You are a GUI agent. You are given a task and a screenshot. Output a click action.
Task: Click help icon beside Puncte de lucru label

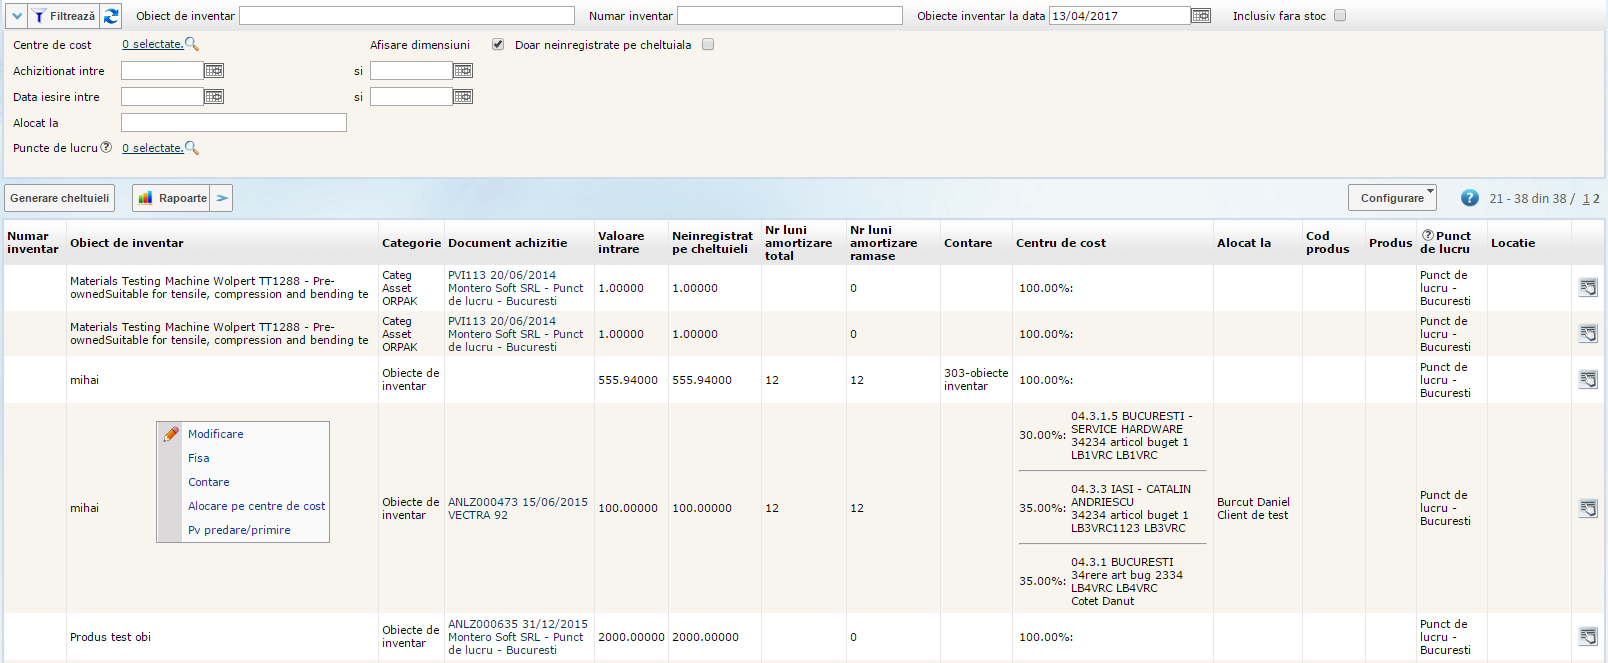click(106, 147)
